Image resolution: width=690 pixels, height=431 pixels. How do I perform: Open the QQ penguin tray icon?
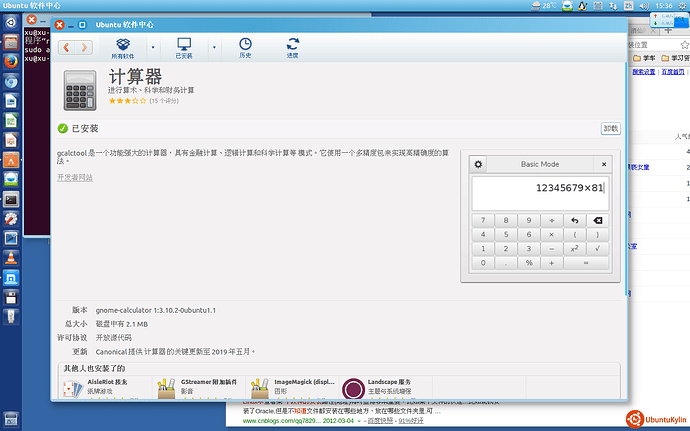point(583,6)
